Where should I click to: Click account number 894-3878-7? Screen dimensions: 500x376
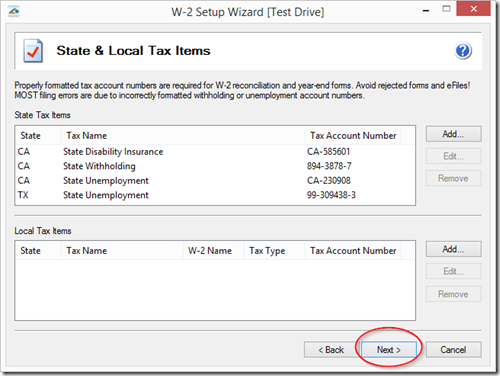click(x=329, y=166)
